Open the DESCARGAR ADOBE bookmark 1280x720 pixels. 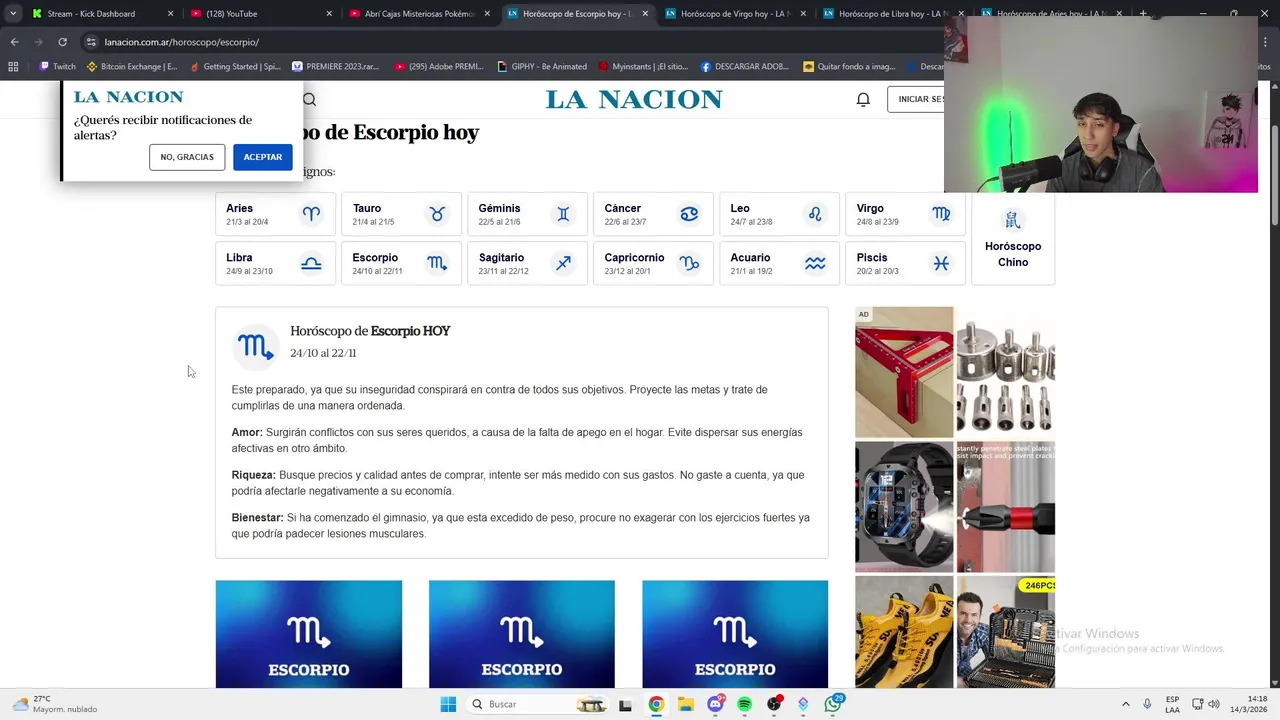[745, 67]
